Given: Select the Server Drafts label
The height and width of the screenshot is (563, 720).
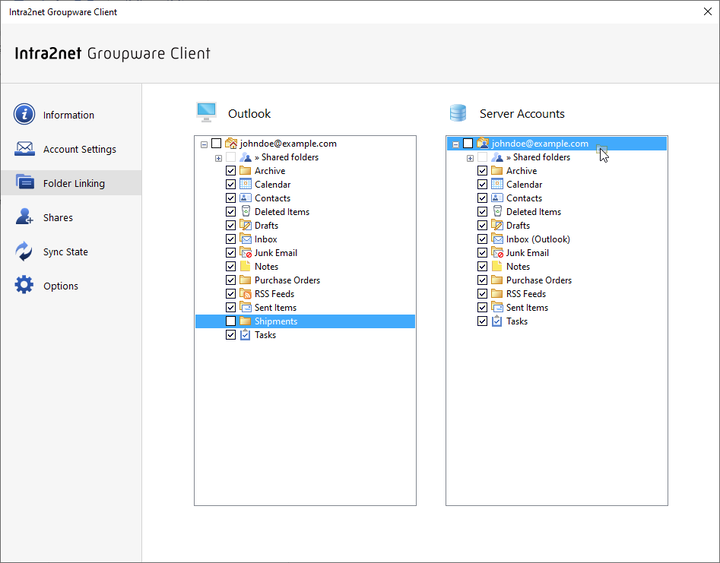Looking at the screenshot, I should 518,225.
